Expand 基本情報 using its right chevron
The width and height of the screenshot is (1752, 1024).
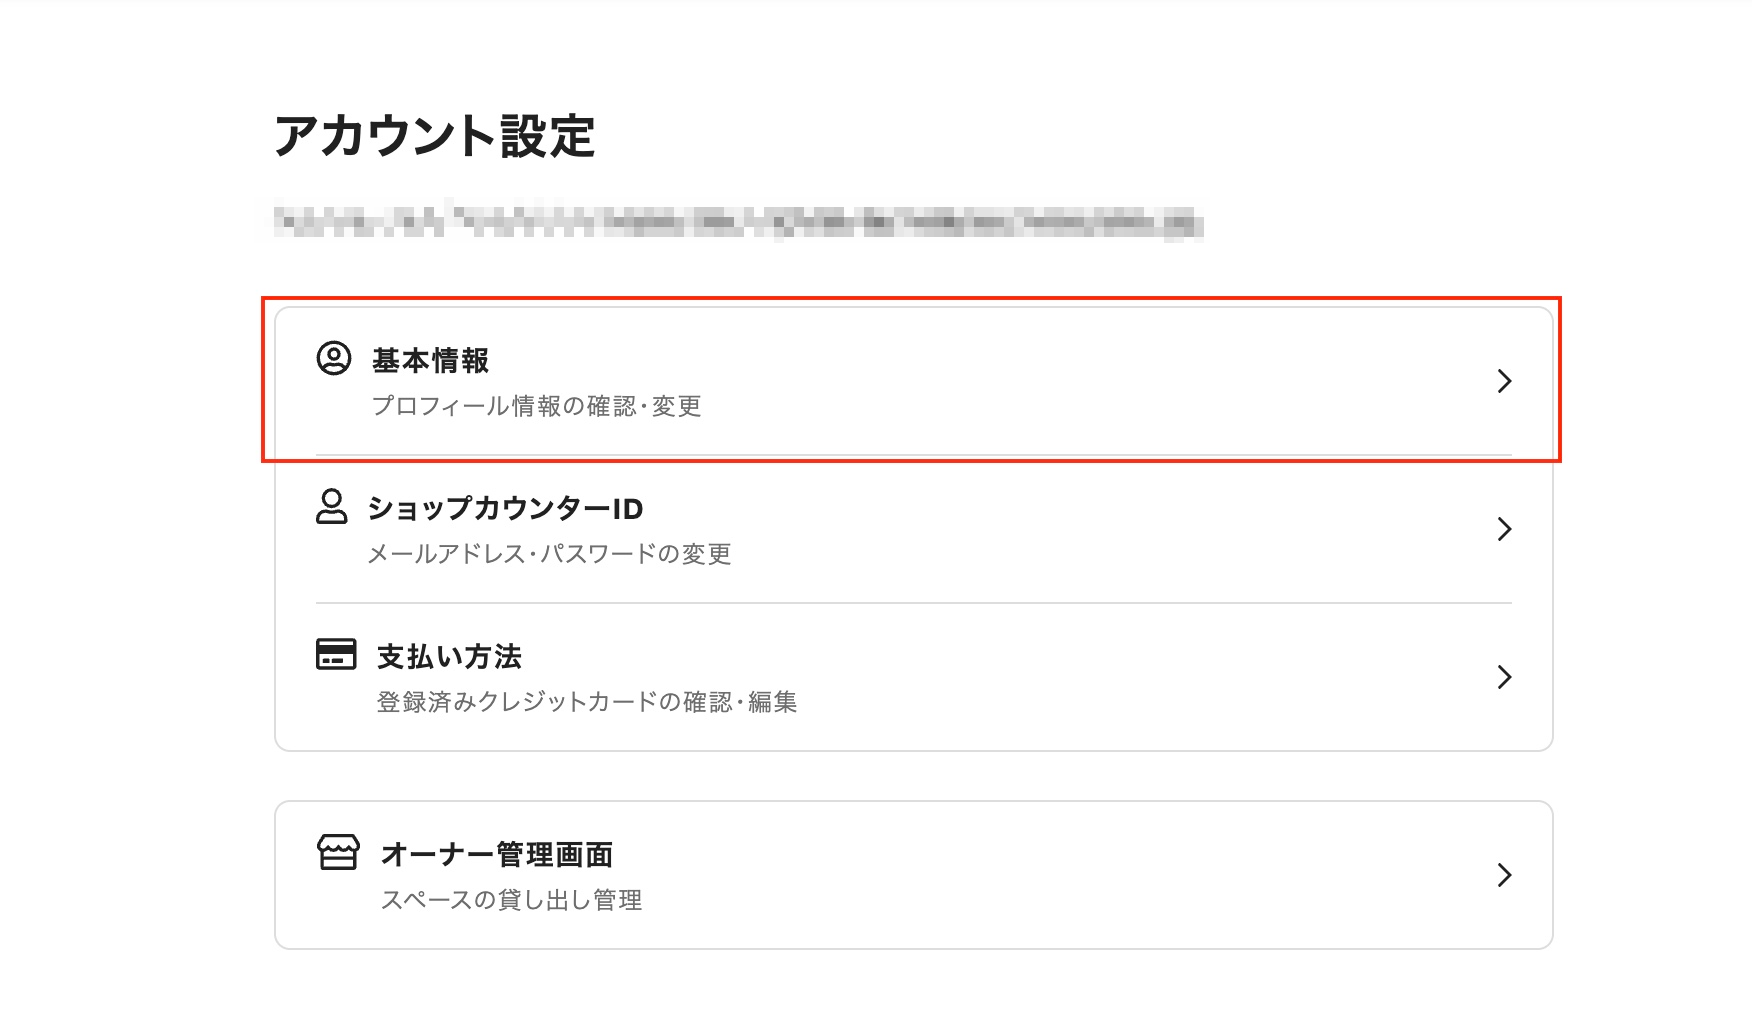(x=1504, y=381)
